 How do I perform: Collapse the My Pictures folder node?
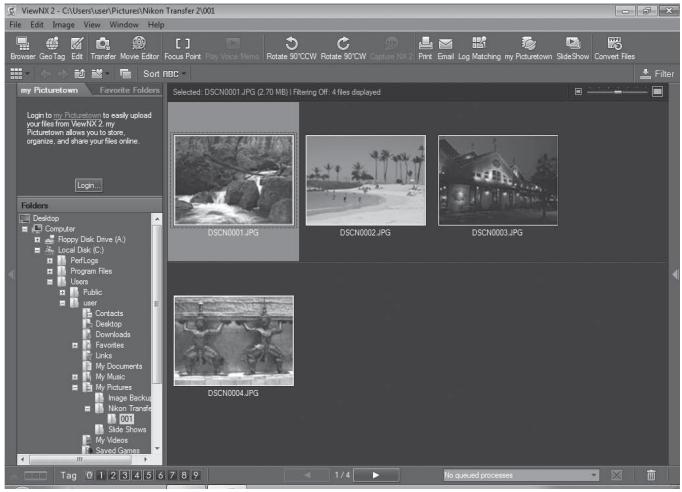75,387
